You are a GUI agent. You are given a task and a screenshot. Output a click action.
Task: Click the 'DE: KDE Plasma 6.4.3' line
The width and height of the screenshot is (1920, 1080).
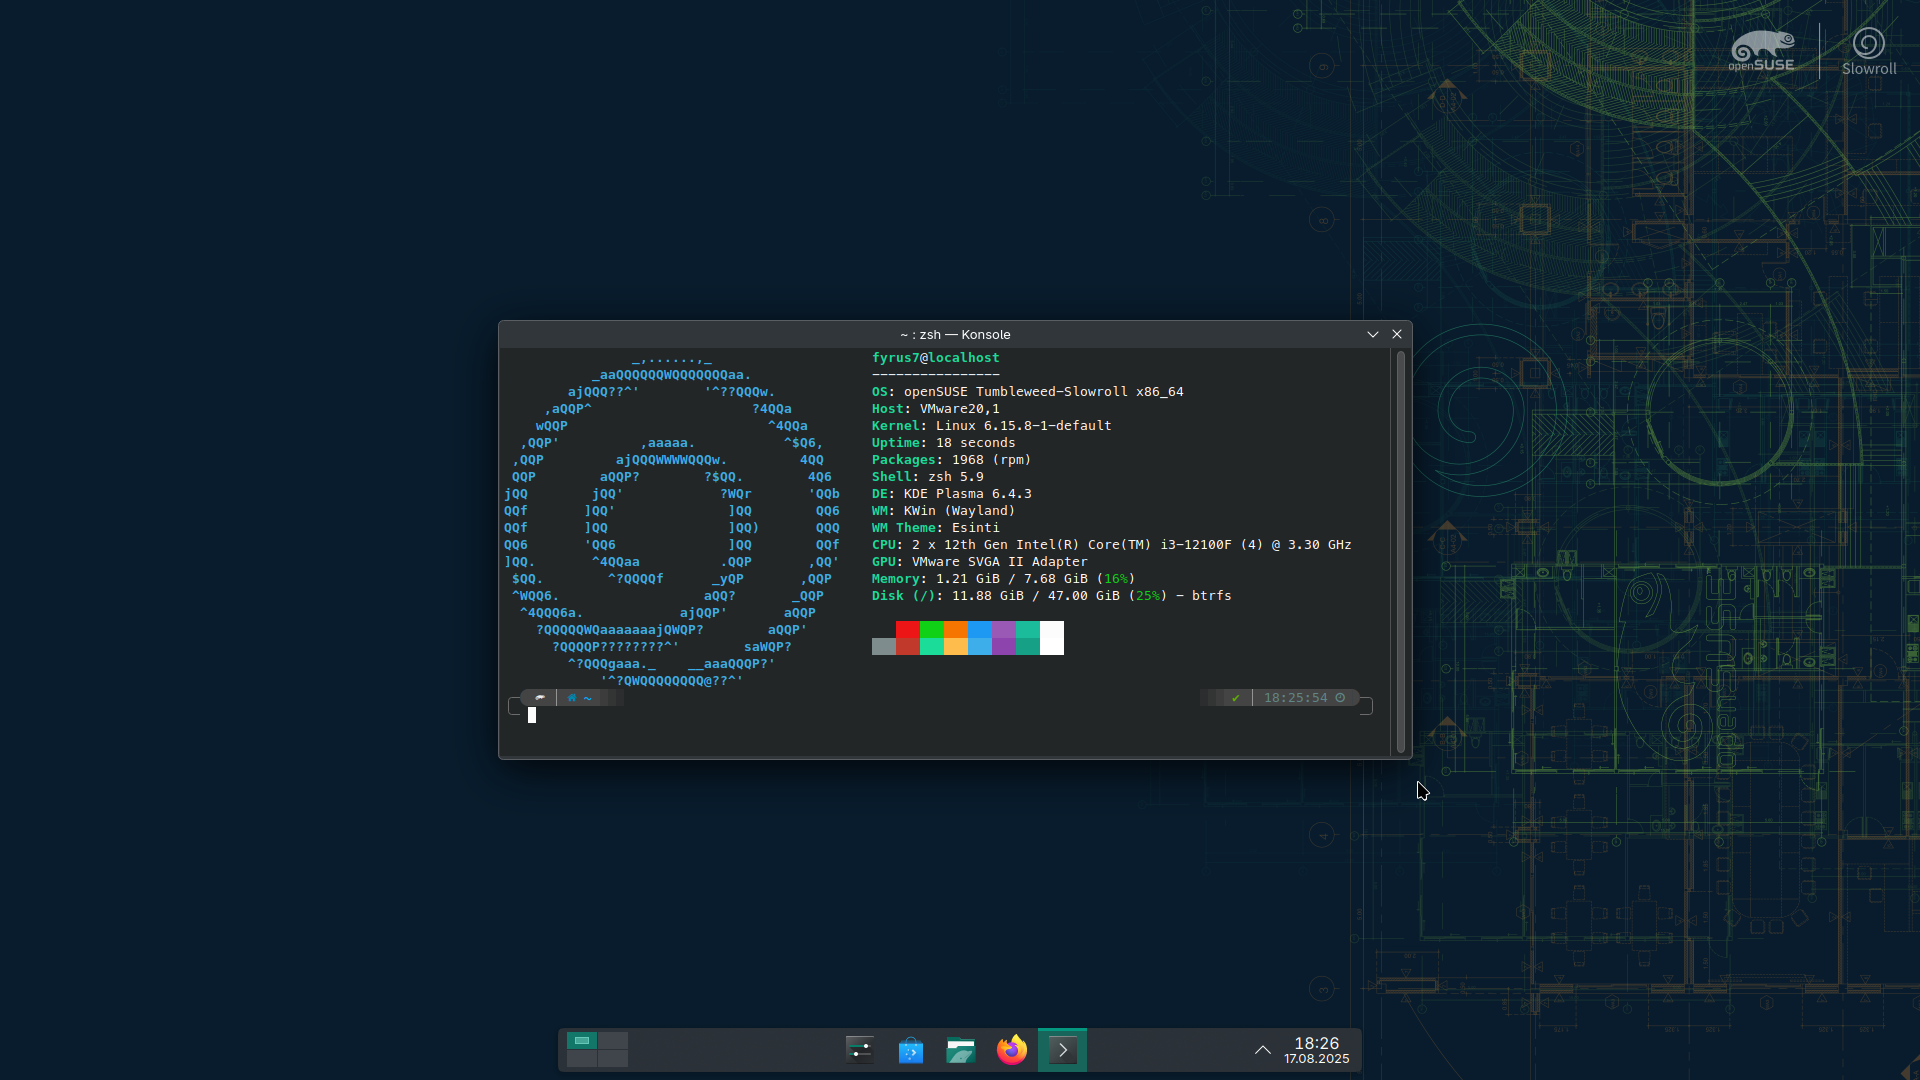pyautogui.click(x=952, y=494)
